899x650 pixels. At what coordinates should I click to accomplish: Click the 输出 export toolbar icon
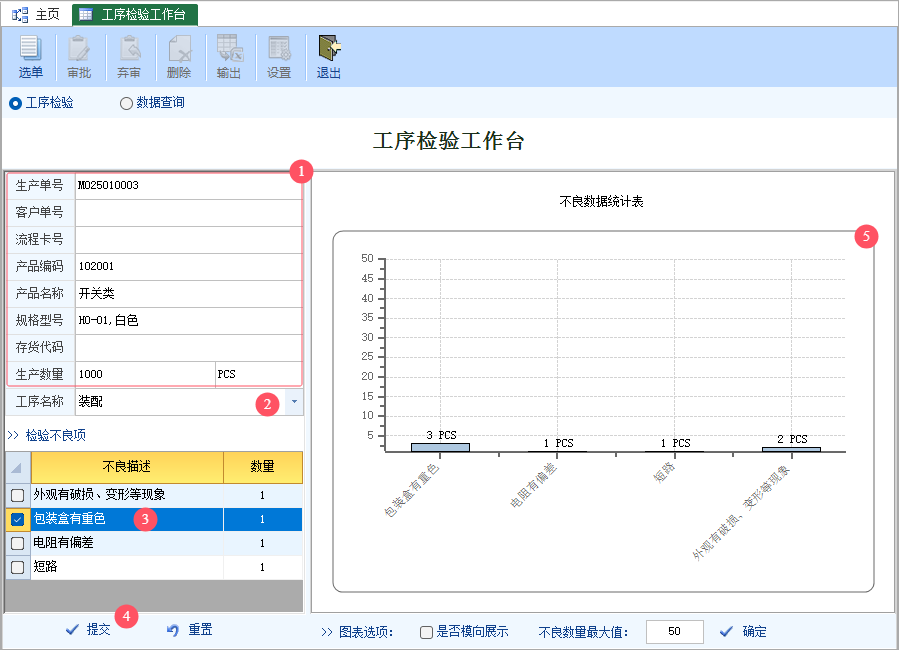229,49
